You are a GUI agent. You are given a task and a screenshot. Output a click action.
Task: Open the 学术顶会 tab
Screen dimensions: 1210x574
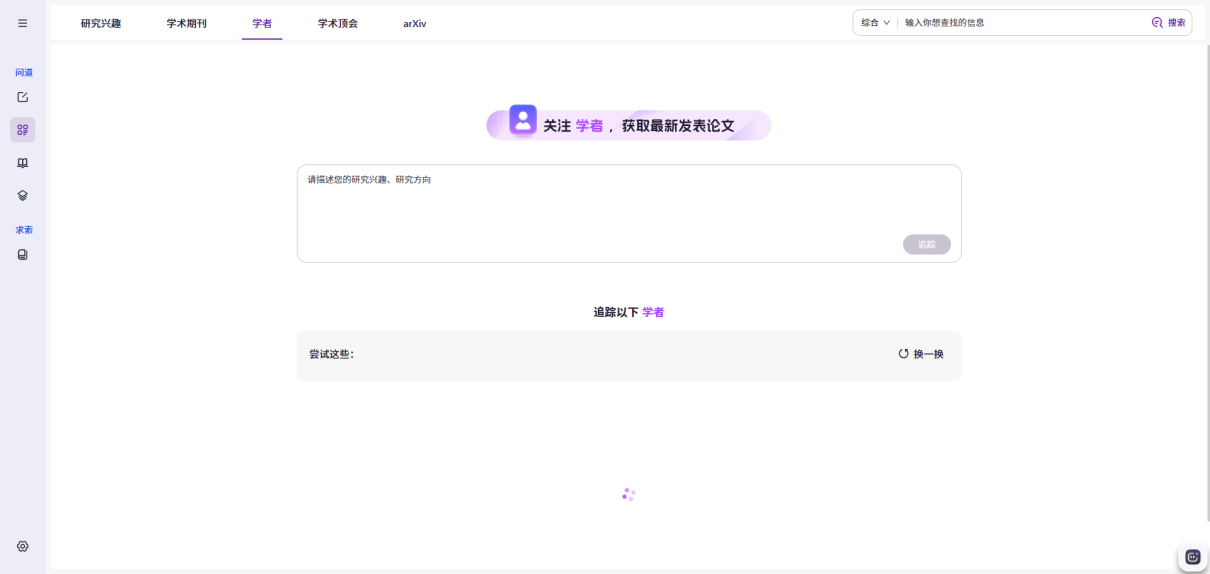point(338,23)
